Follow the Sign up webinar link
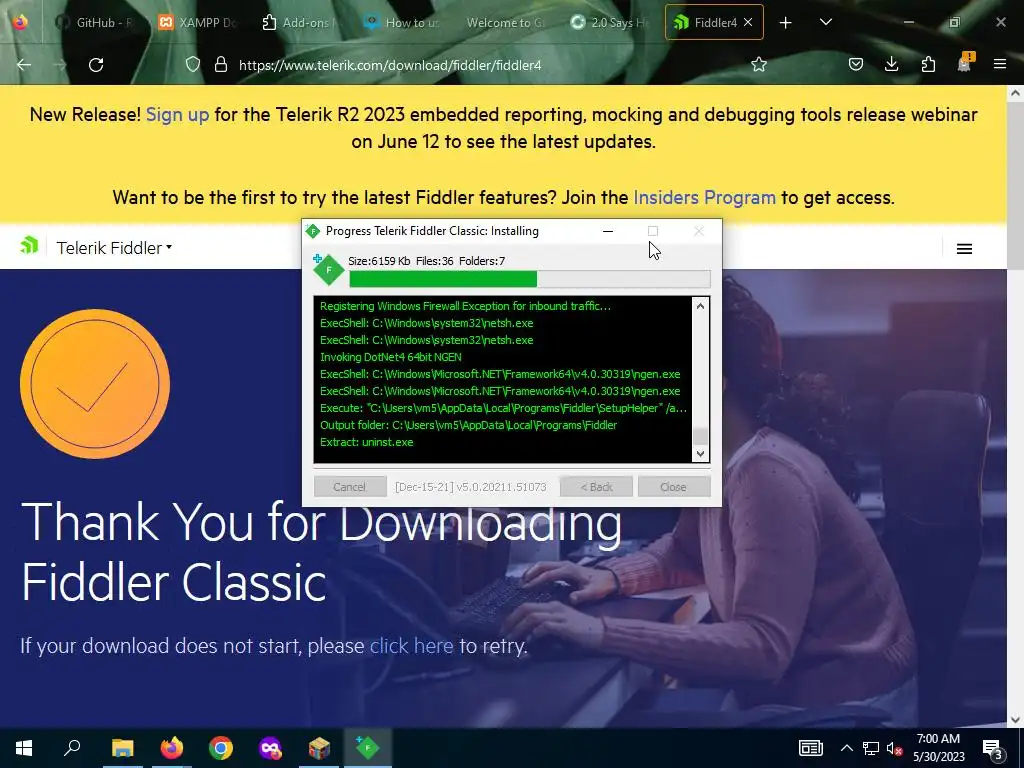Screen dimensions: 1024x768 tap(177, 114)
